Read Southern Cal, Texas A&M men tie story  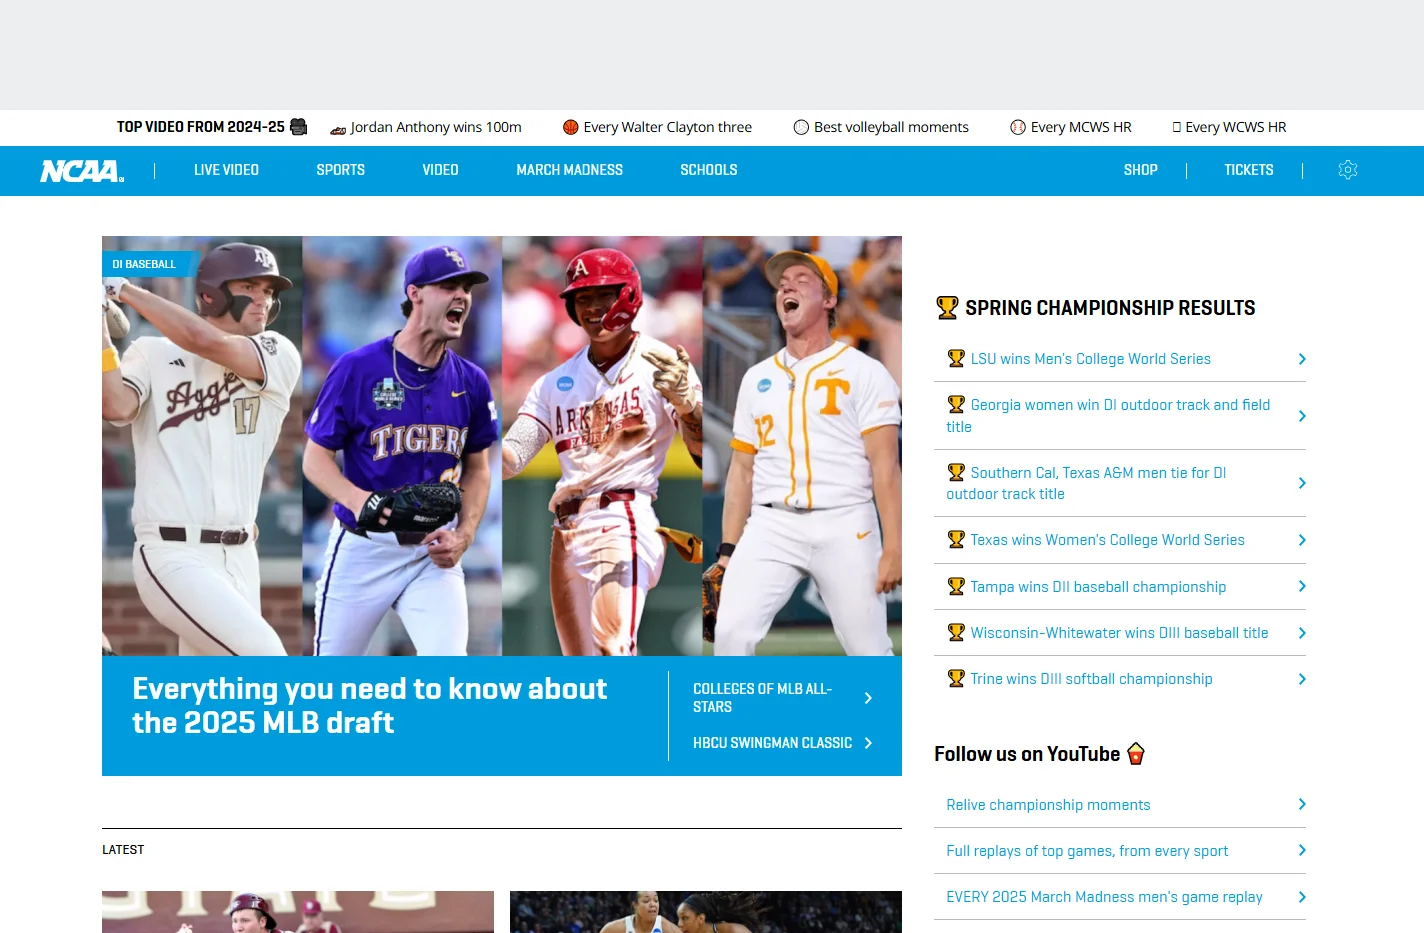[1086, 483]
